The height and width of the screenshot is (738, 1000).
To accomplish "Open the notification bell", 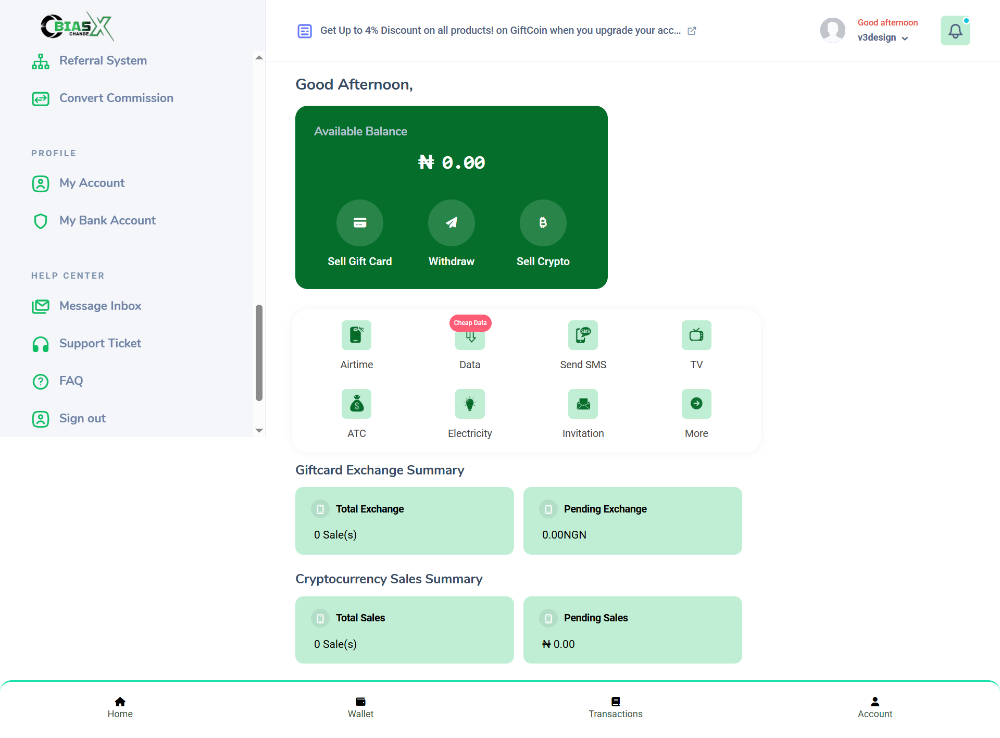I will click(x=955, y=31).
